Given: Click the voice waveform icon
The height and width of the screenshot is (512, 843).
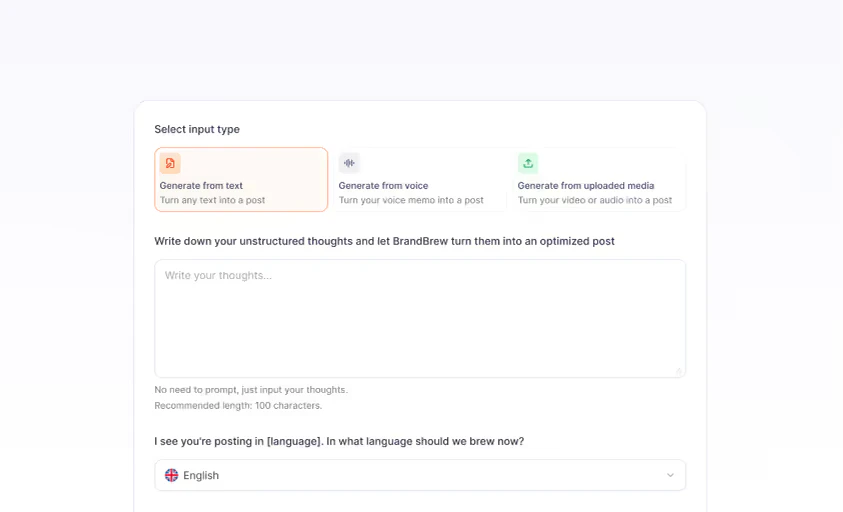Looking at the screenshot, I should pyautogui.click(x=349, y=163).
